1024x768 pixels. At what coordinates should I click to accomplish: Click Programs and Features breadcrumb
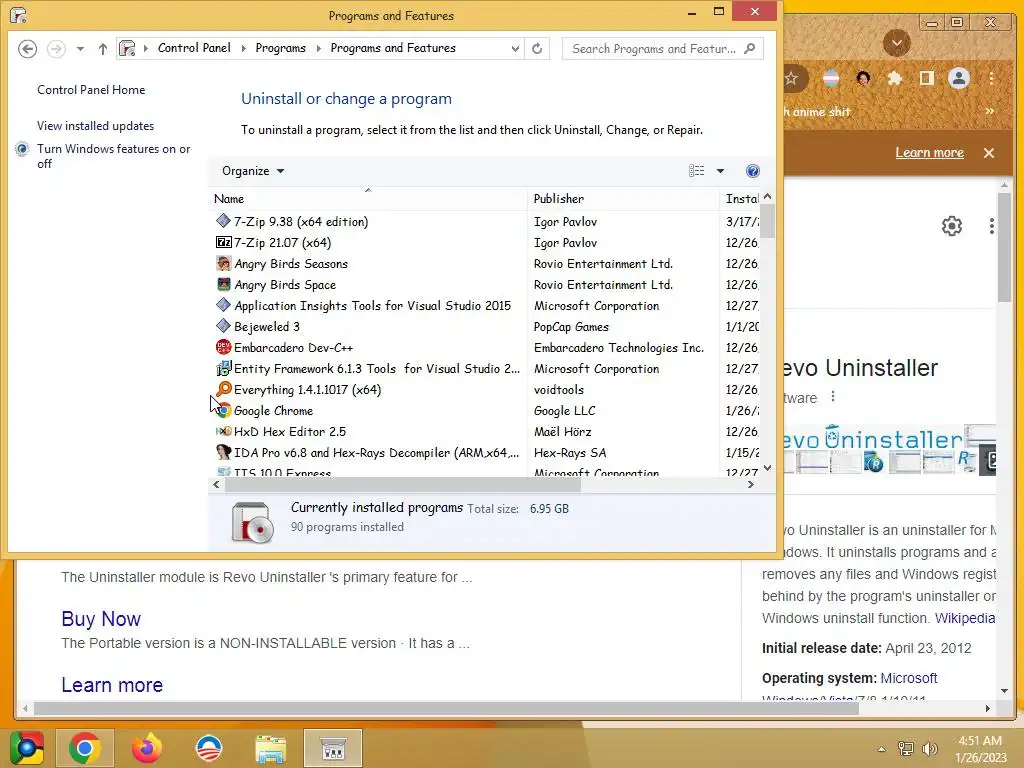tap(393, 48)
